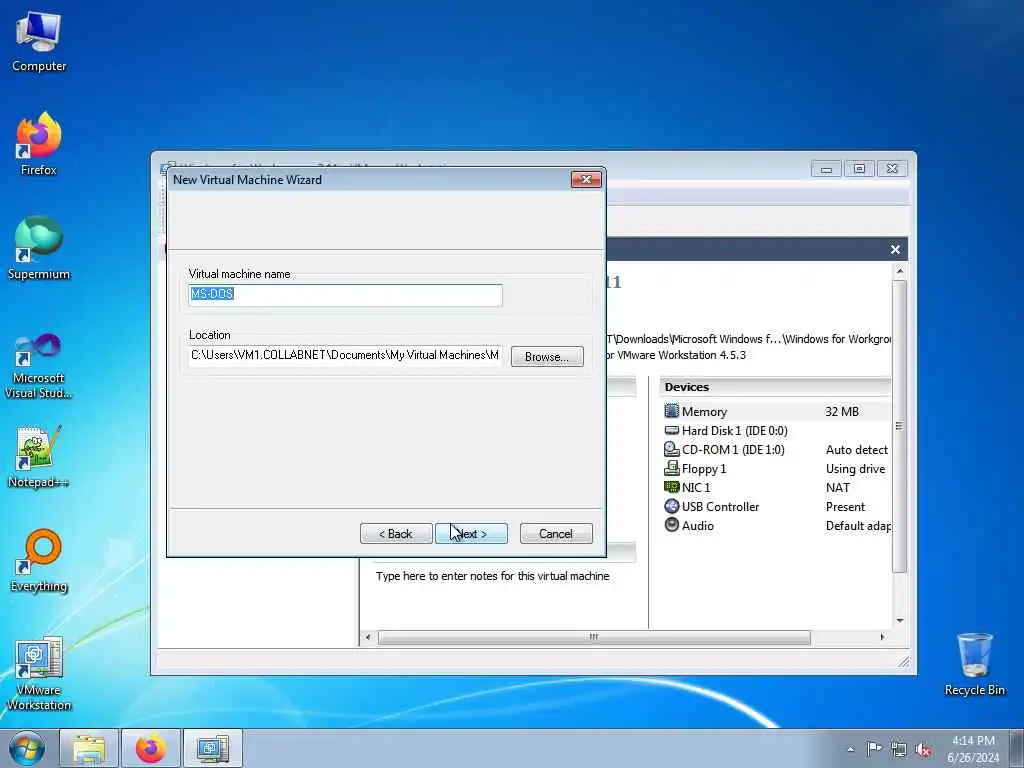Open the Recycle Bin
This screenshot has width=1024, height=768.
[x=974, y=664]
